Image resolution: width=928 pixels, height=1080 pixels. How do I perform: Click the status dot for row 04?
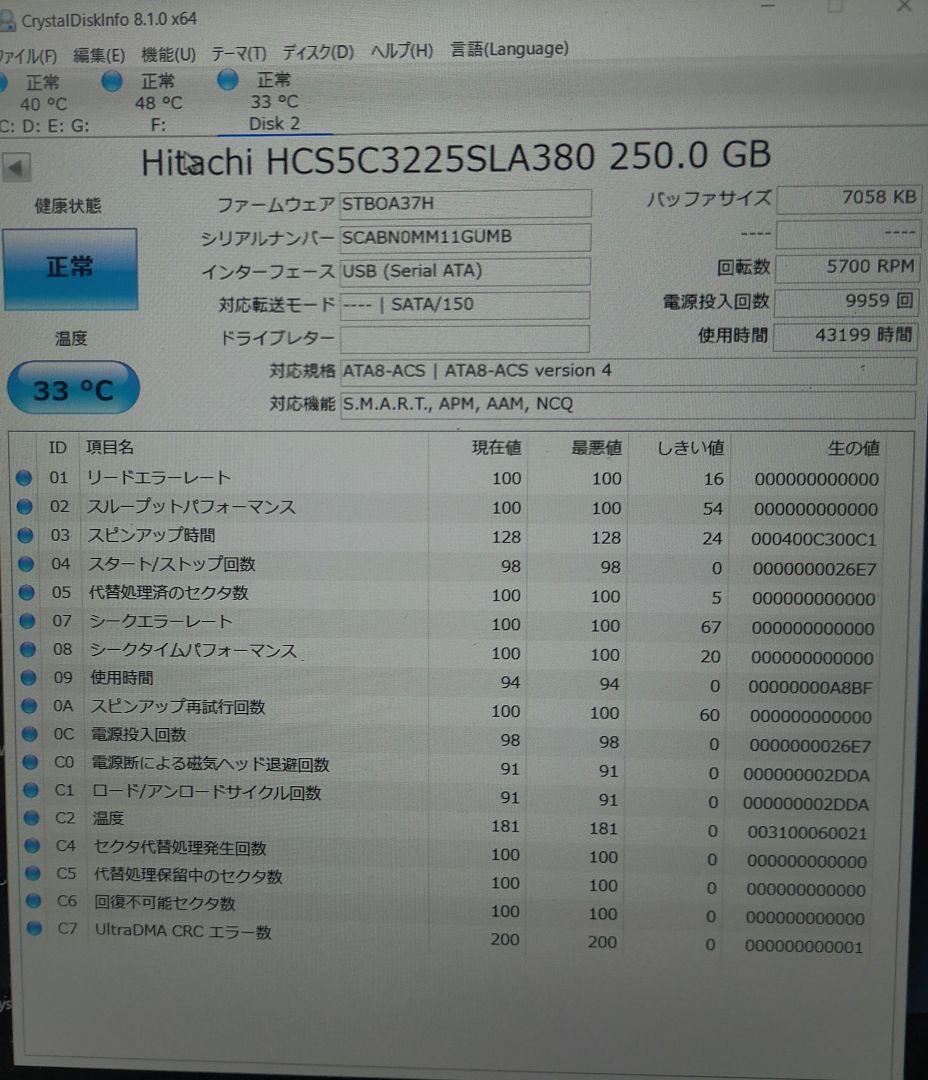click(26, 564)
